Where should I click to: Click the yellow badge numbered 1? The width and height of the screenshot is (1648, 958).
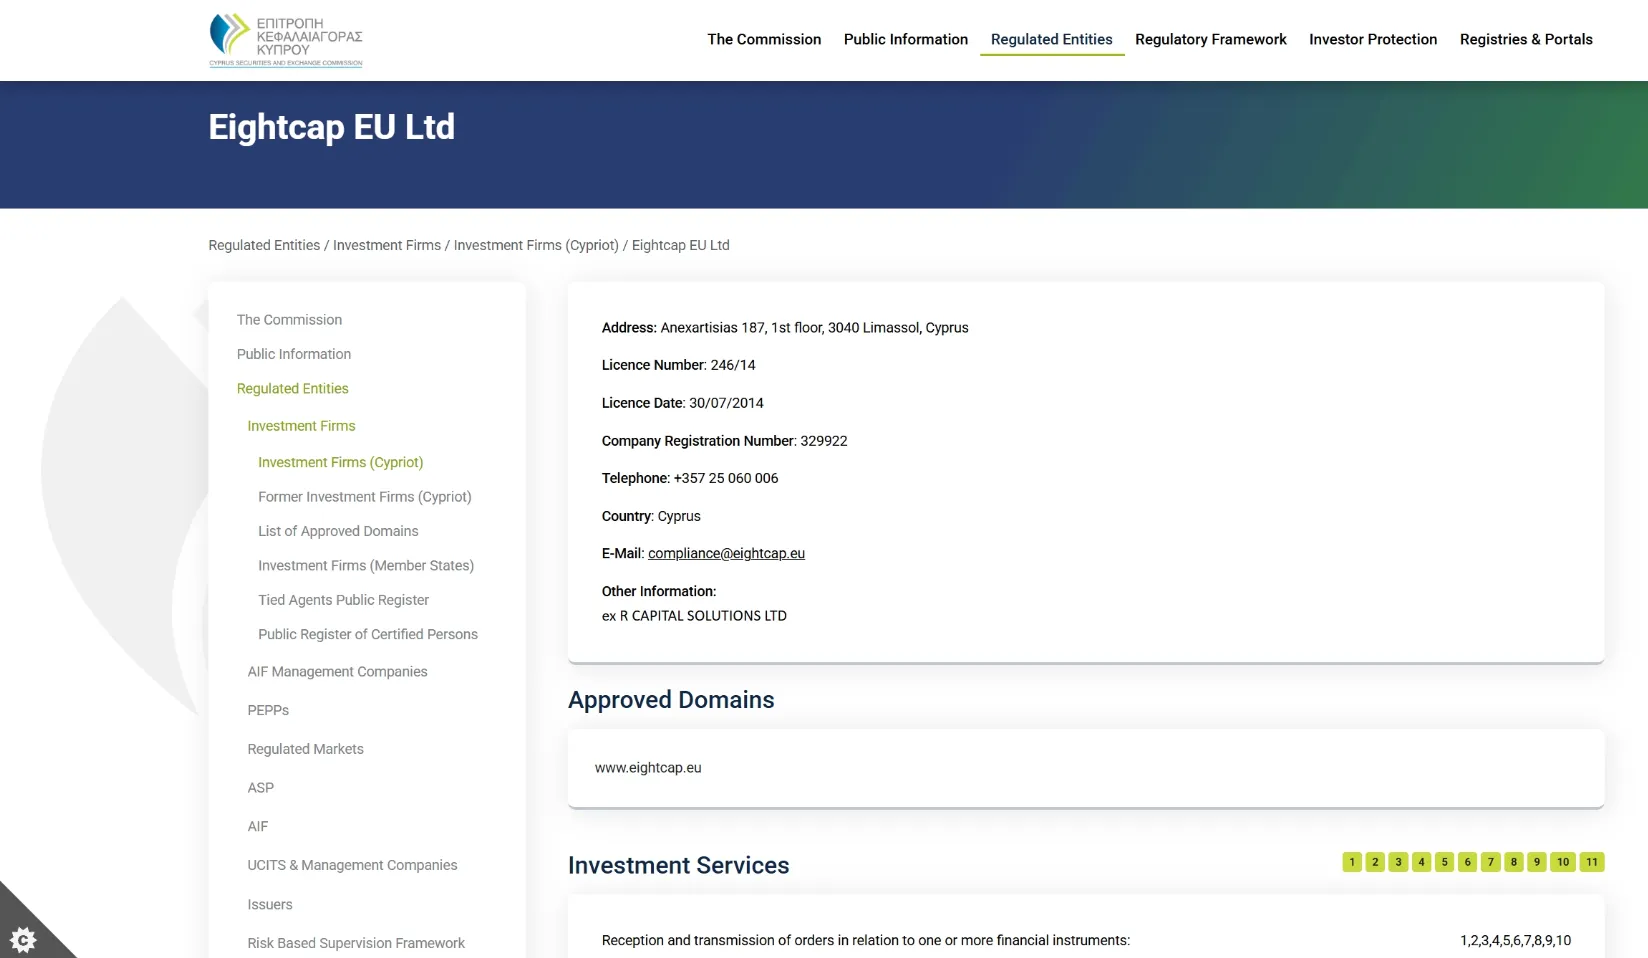pyautogui.click(x=1352, y=862)
